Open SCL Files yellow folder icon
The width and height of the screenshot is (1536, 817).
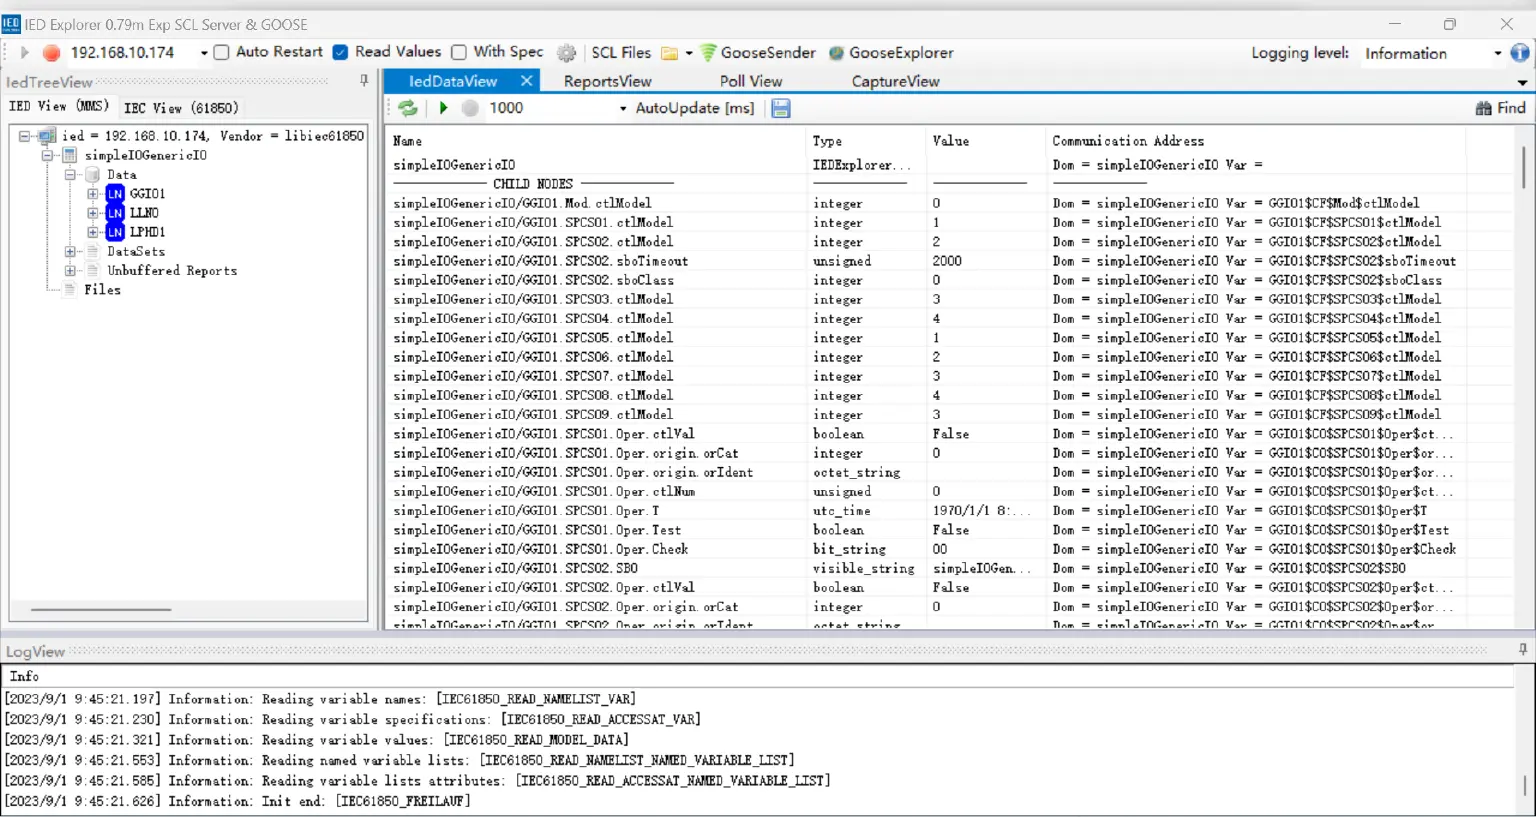(670, 53)
